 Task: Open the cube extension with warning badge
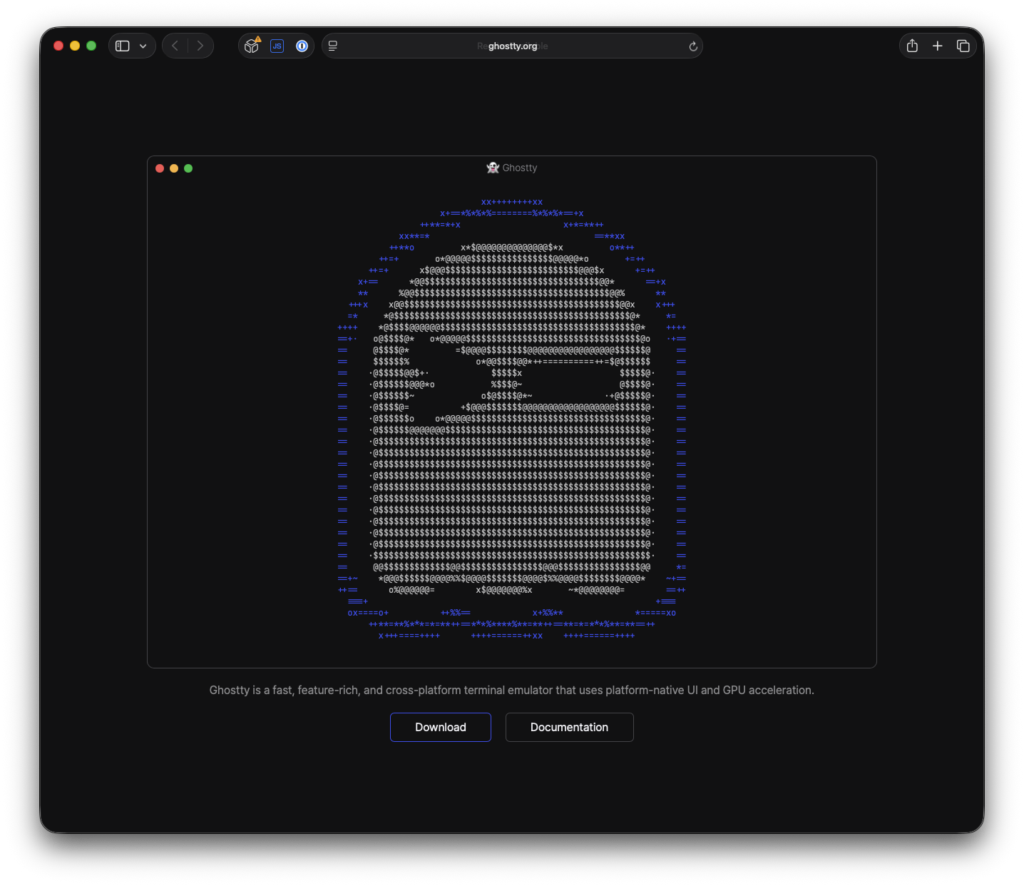tap(252, 45)
